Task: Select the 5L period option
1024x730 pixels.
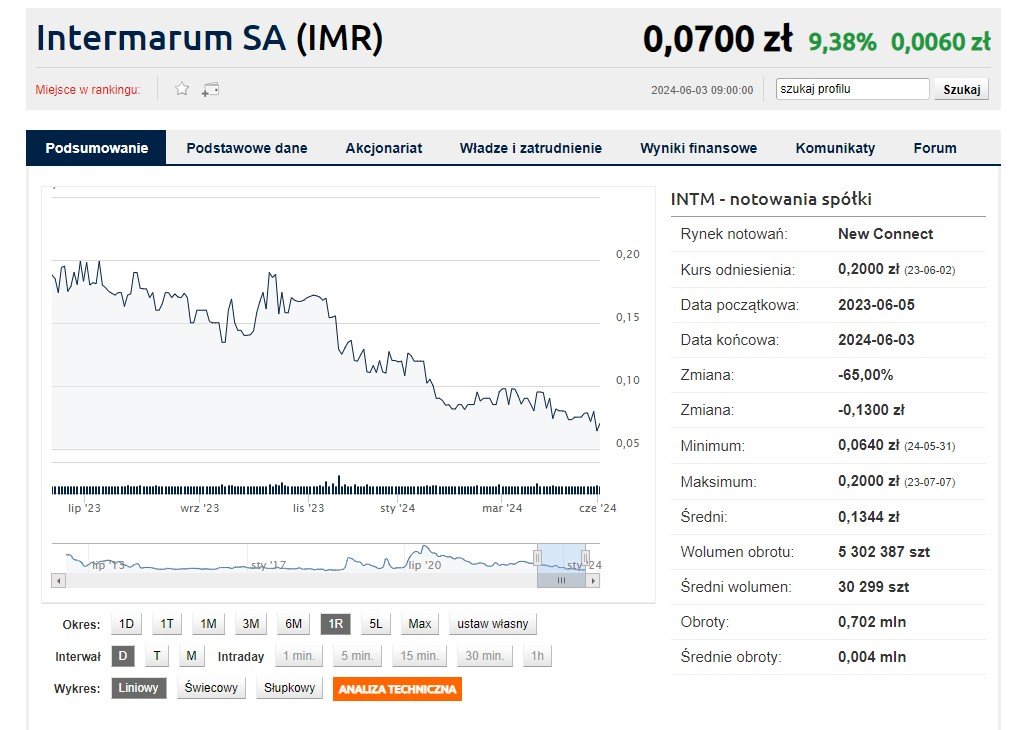Action: point(375,624)
